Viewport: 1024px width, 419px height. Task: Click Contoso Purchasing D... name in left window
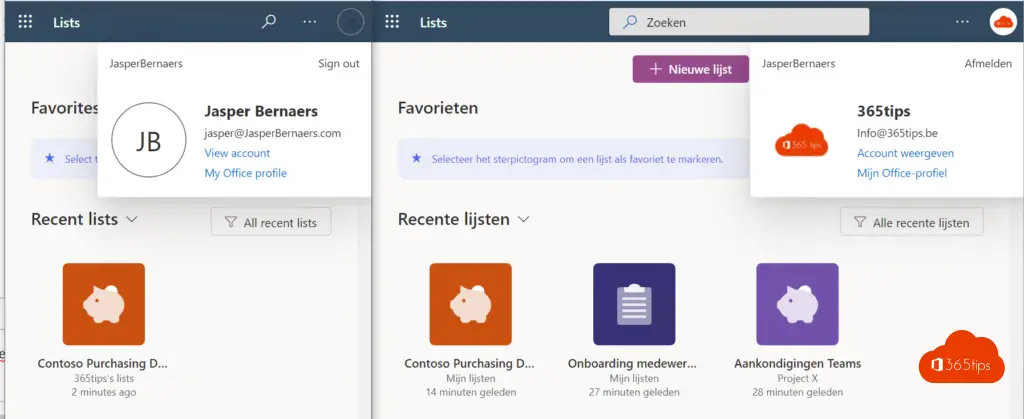[x=103, y=364]
